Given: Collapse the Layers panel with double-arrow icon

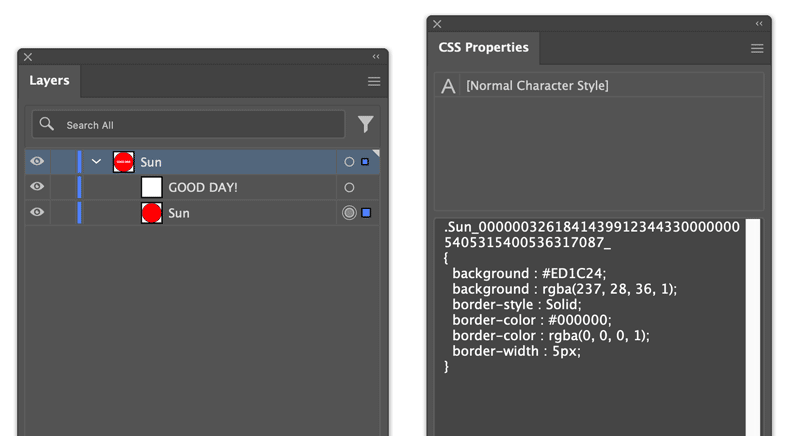Looking at the screenshot, I should pos(376,56).
